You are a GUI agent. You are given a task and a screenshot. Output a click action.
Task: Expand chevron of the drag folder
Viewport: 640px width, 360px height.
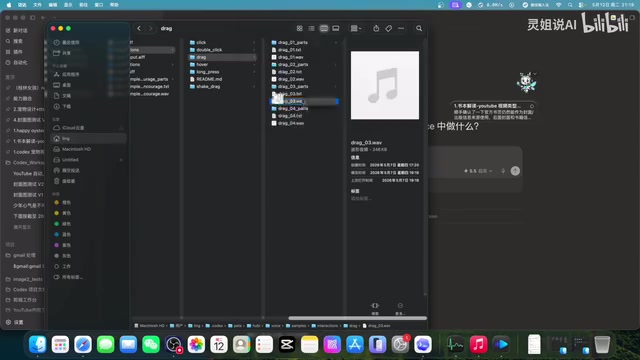pos(254,57)
